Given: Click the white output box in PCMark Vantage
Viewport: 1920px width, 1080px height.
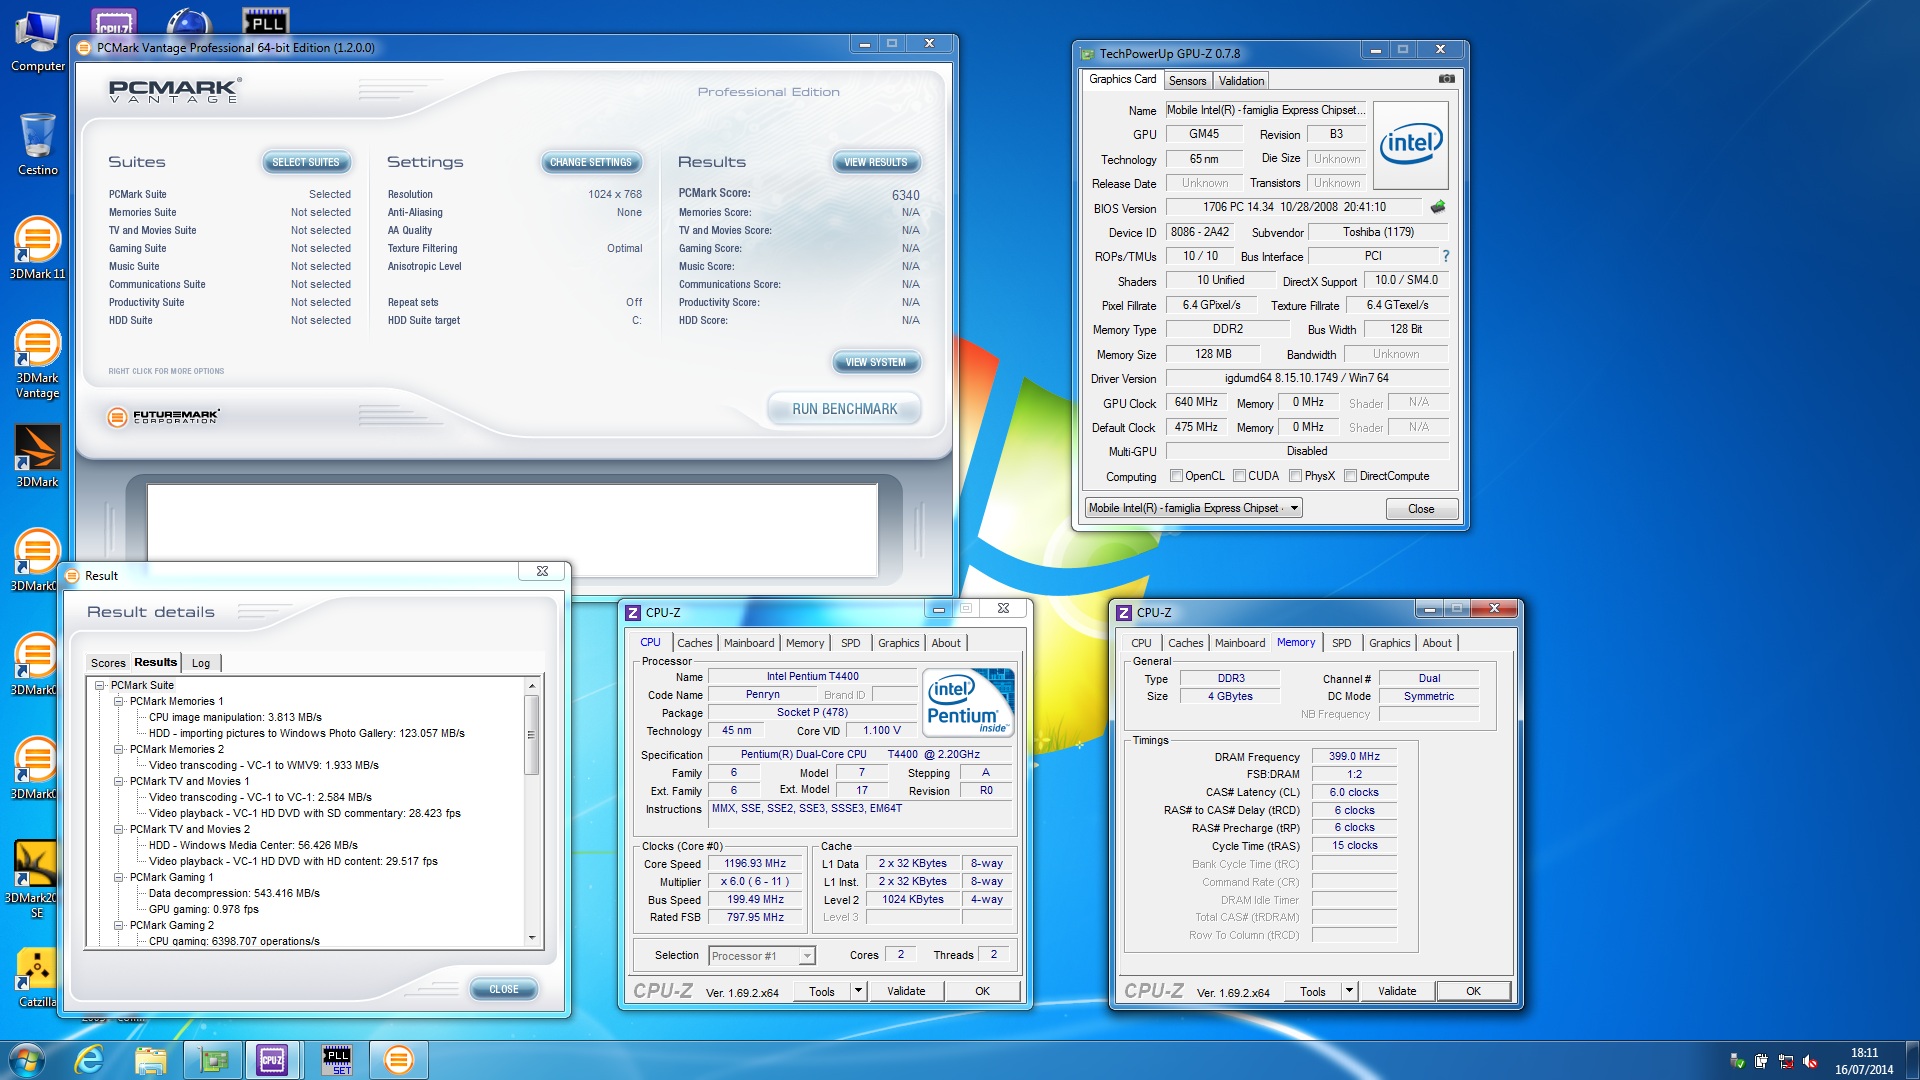Looking at the screenshot, I should coord(512,530).
